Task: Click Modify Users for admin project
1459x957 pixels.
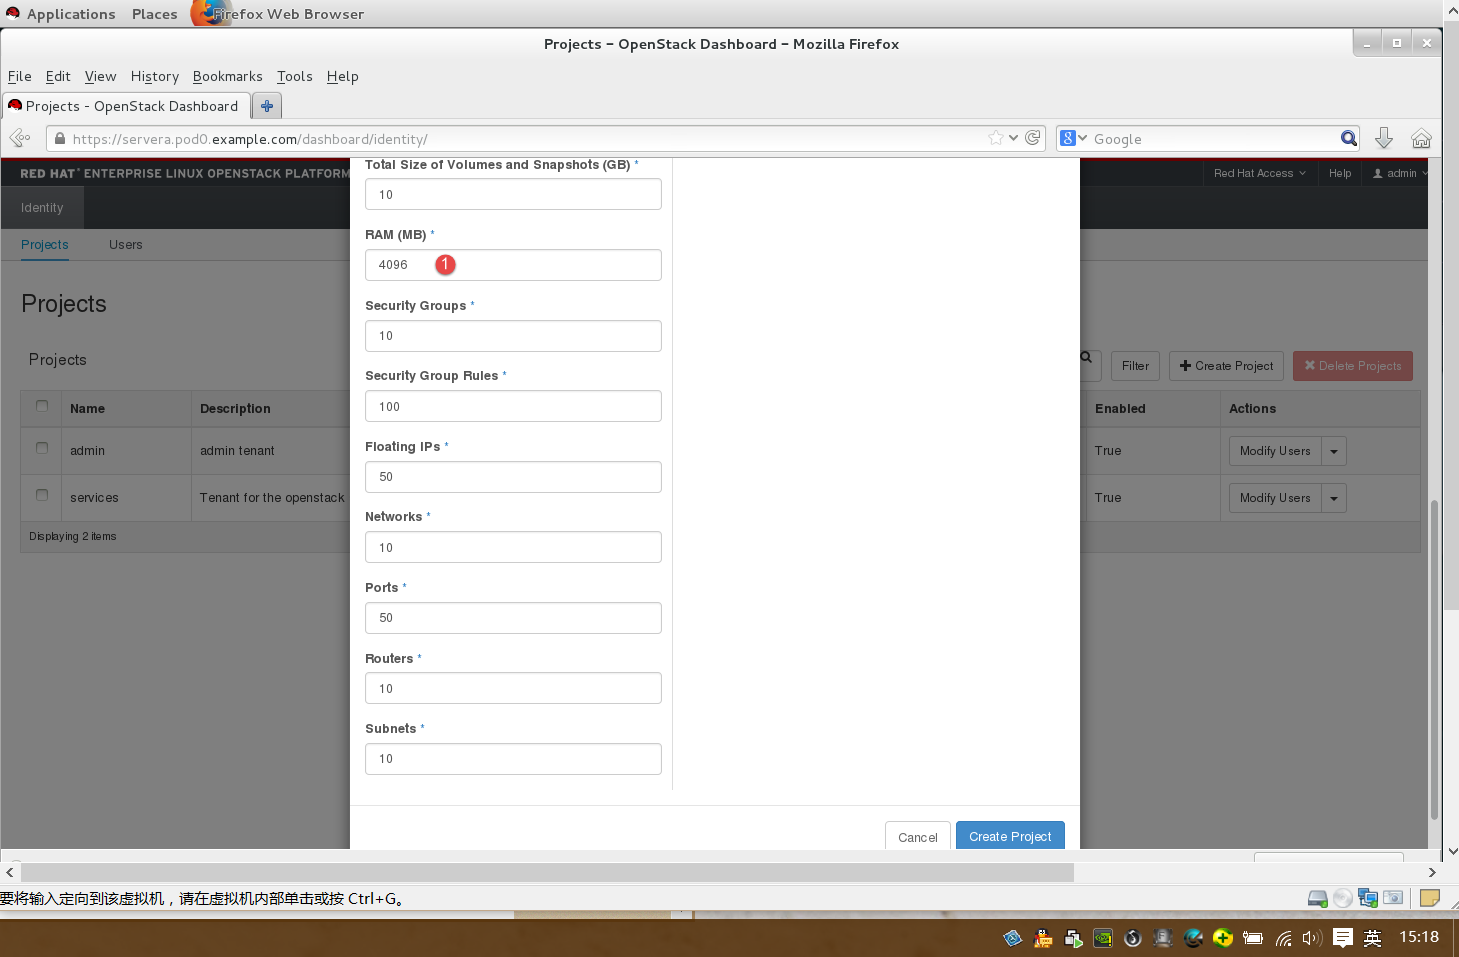Action: coord(1275,451)
